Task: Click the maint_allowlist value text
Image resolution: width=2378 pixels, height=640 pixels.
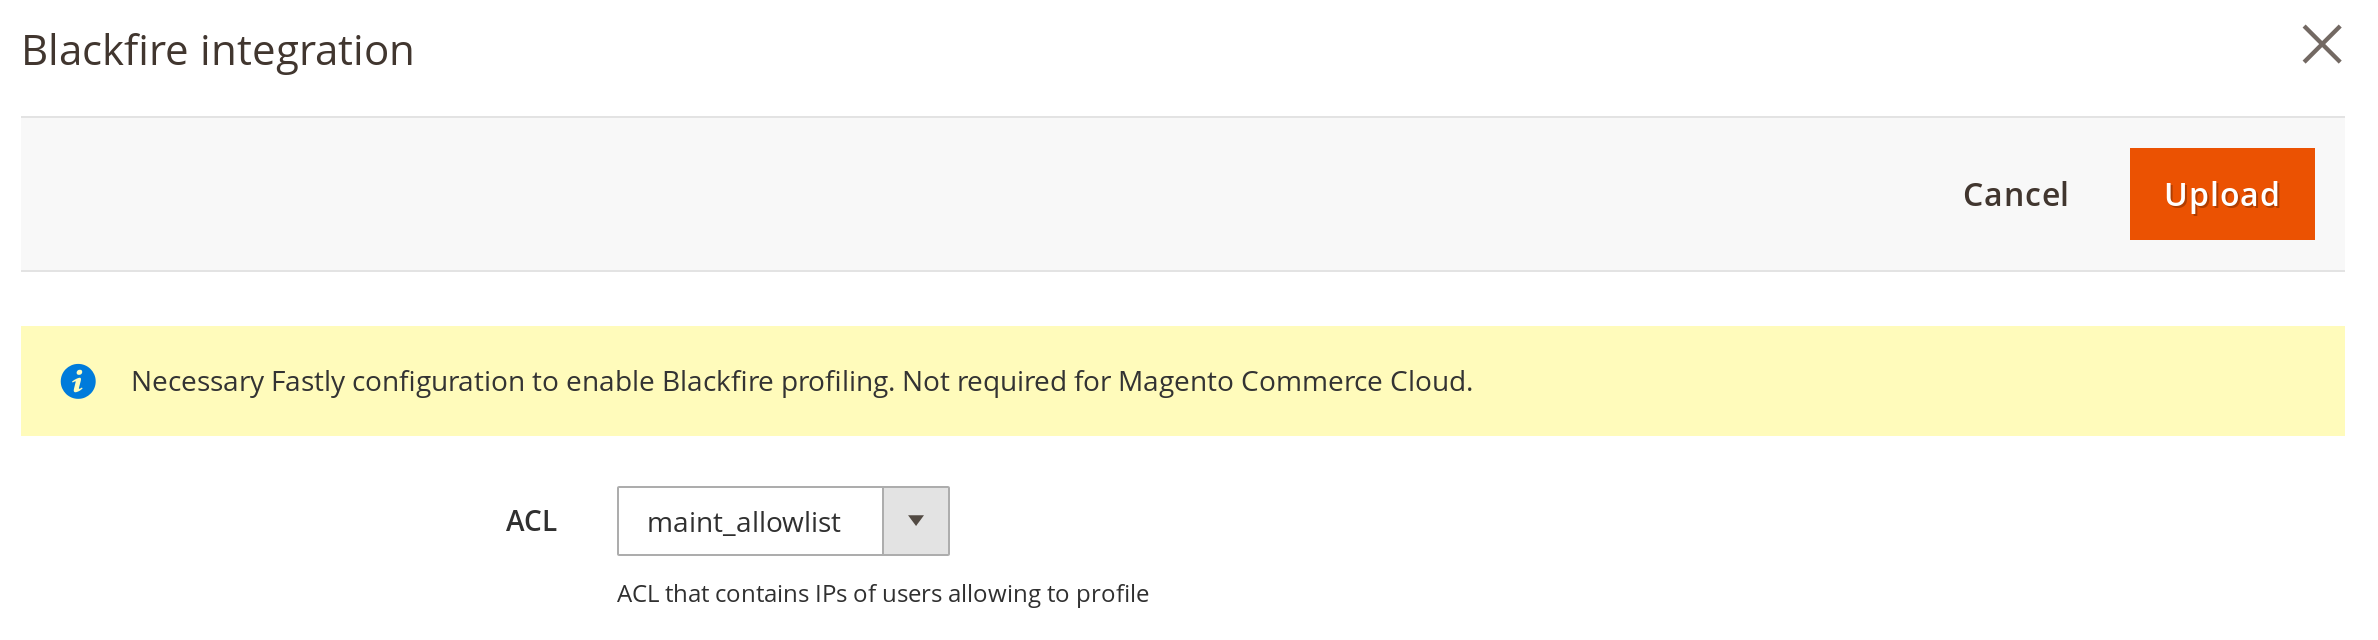Action: [x=743, y=522]
